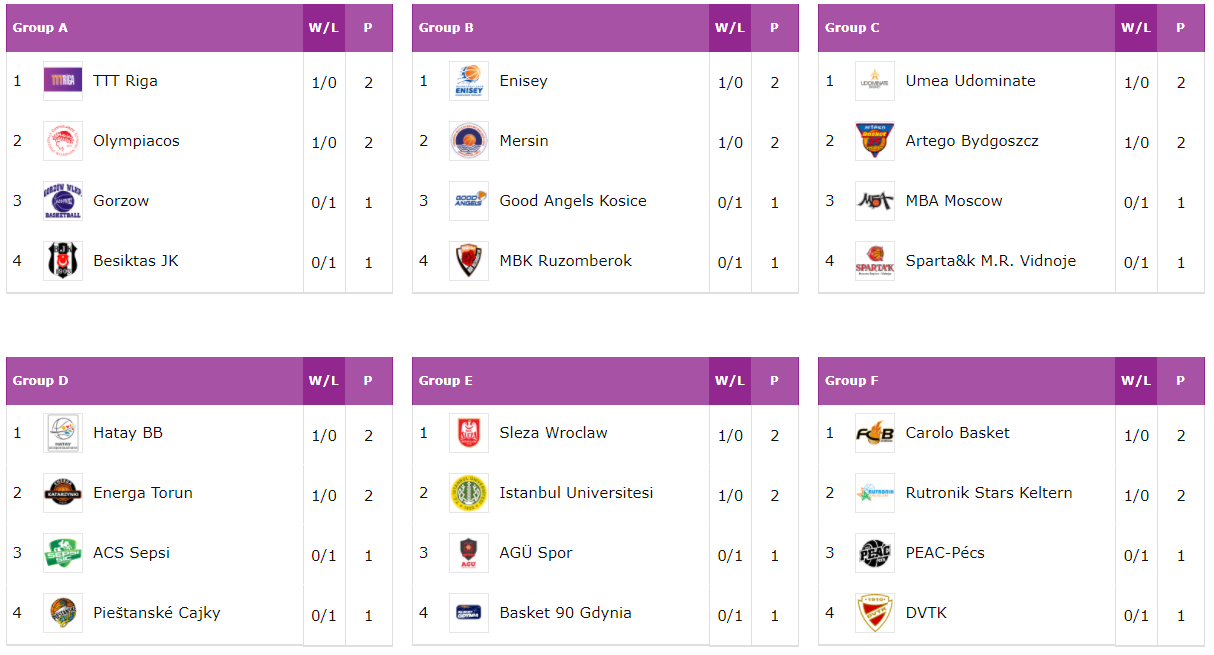This screenshot has width=1214, height=655.
Task: Select the AGÜ Spor team logo
Action: click(469, 553)
